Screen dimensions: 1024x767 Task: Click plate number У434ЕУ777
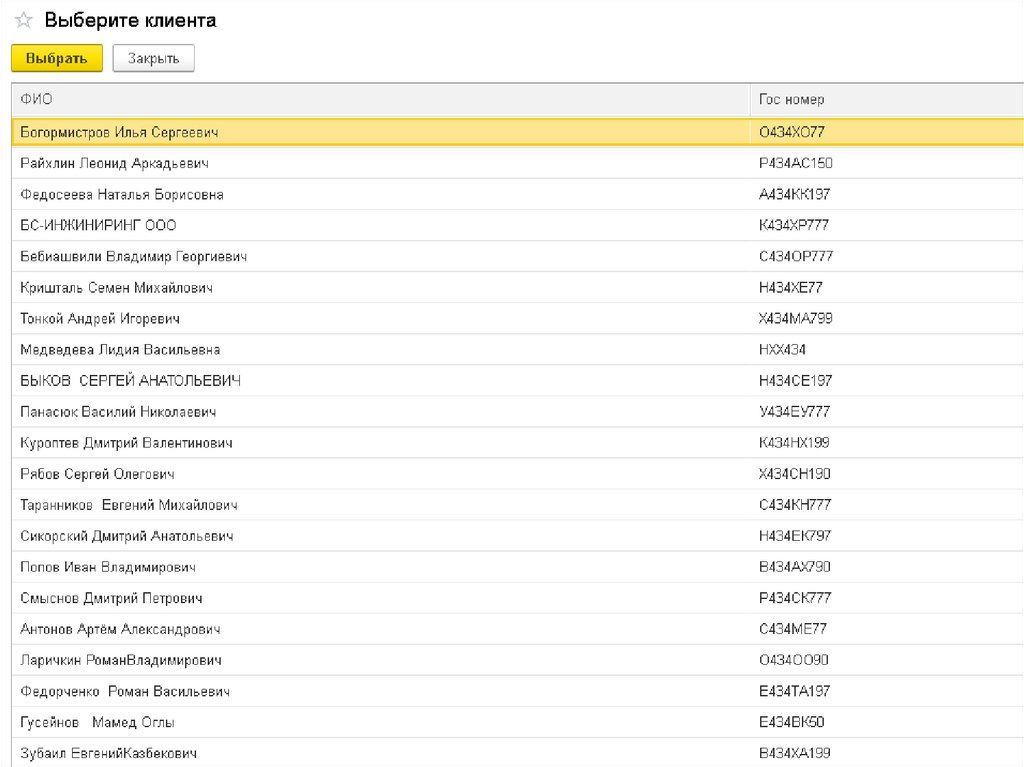coord(794,412)
